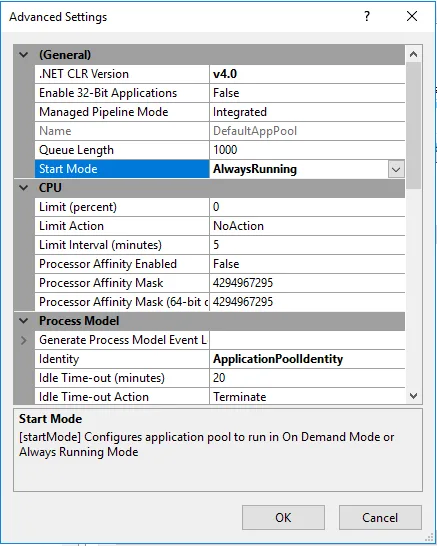Screen dimensions: 437x546
Task: Click the Terminate value cell
Action: click(x=307, y=397)
